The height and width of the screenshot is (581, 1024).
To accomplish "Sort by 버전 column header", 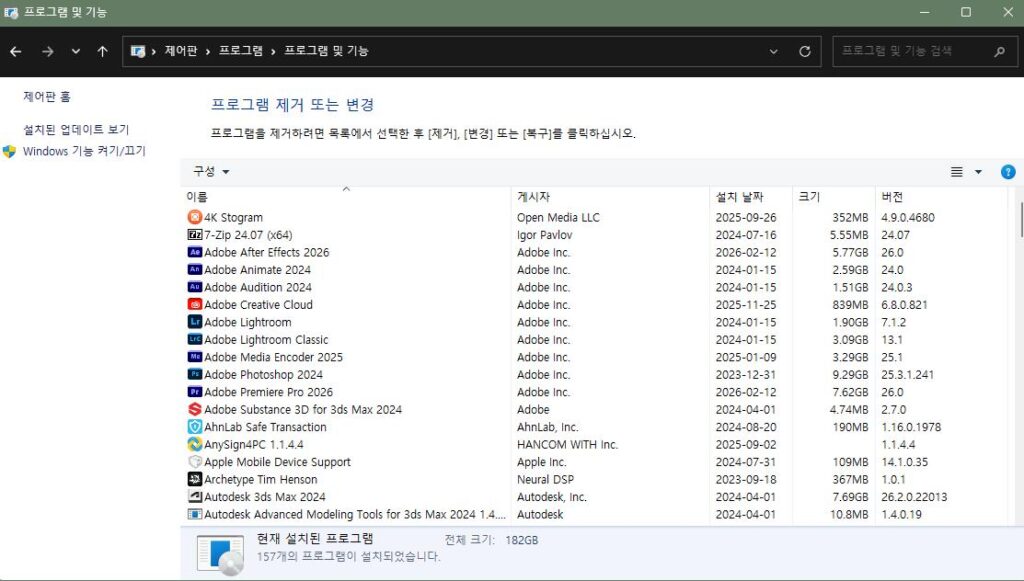I will 940,196.
